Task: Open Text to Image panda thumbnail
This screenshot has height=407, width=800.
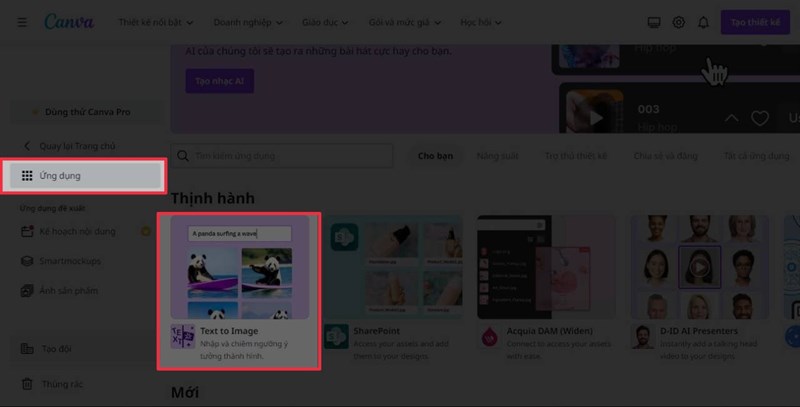Action: [x=240, y=267]
